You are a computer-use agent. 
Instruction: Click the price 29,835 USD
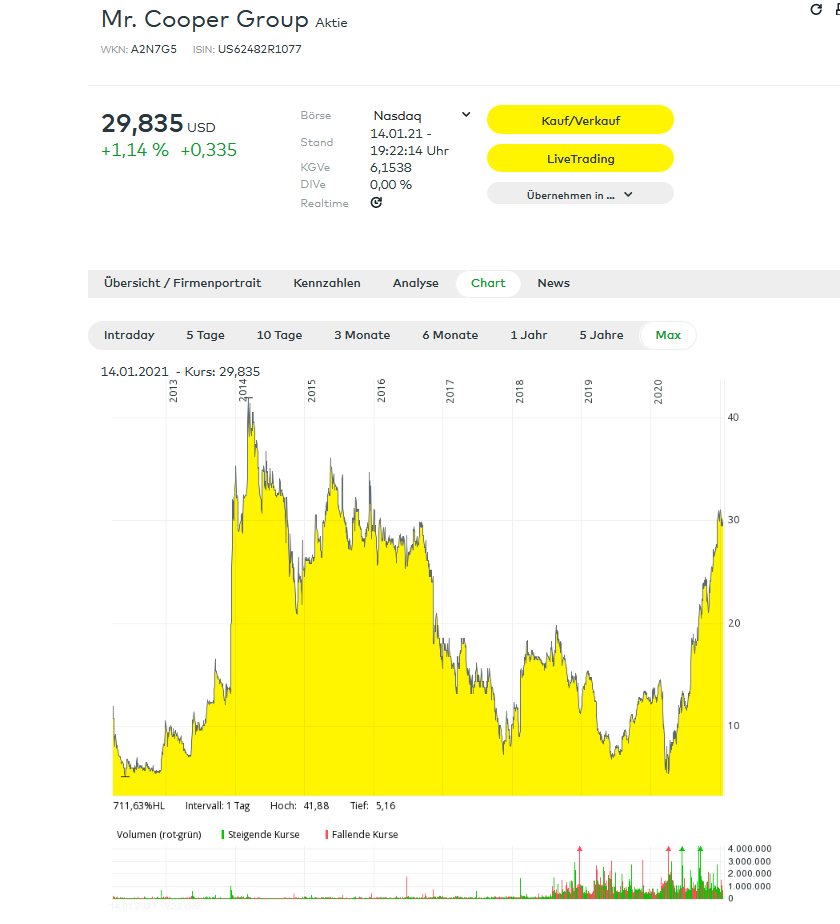pos(159,124)
